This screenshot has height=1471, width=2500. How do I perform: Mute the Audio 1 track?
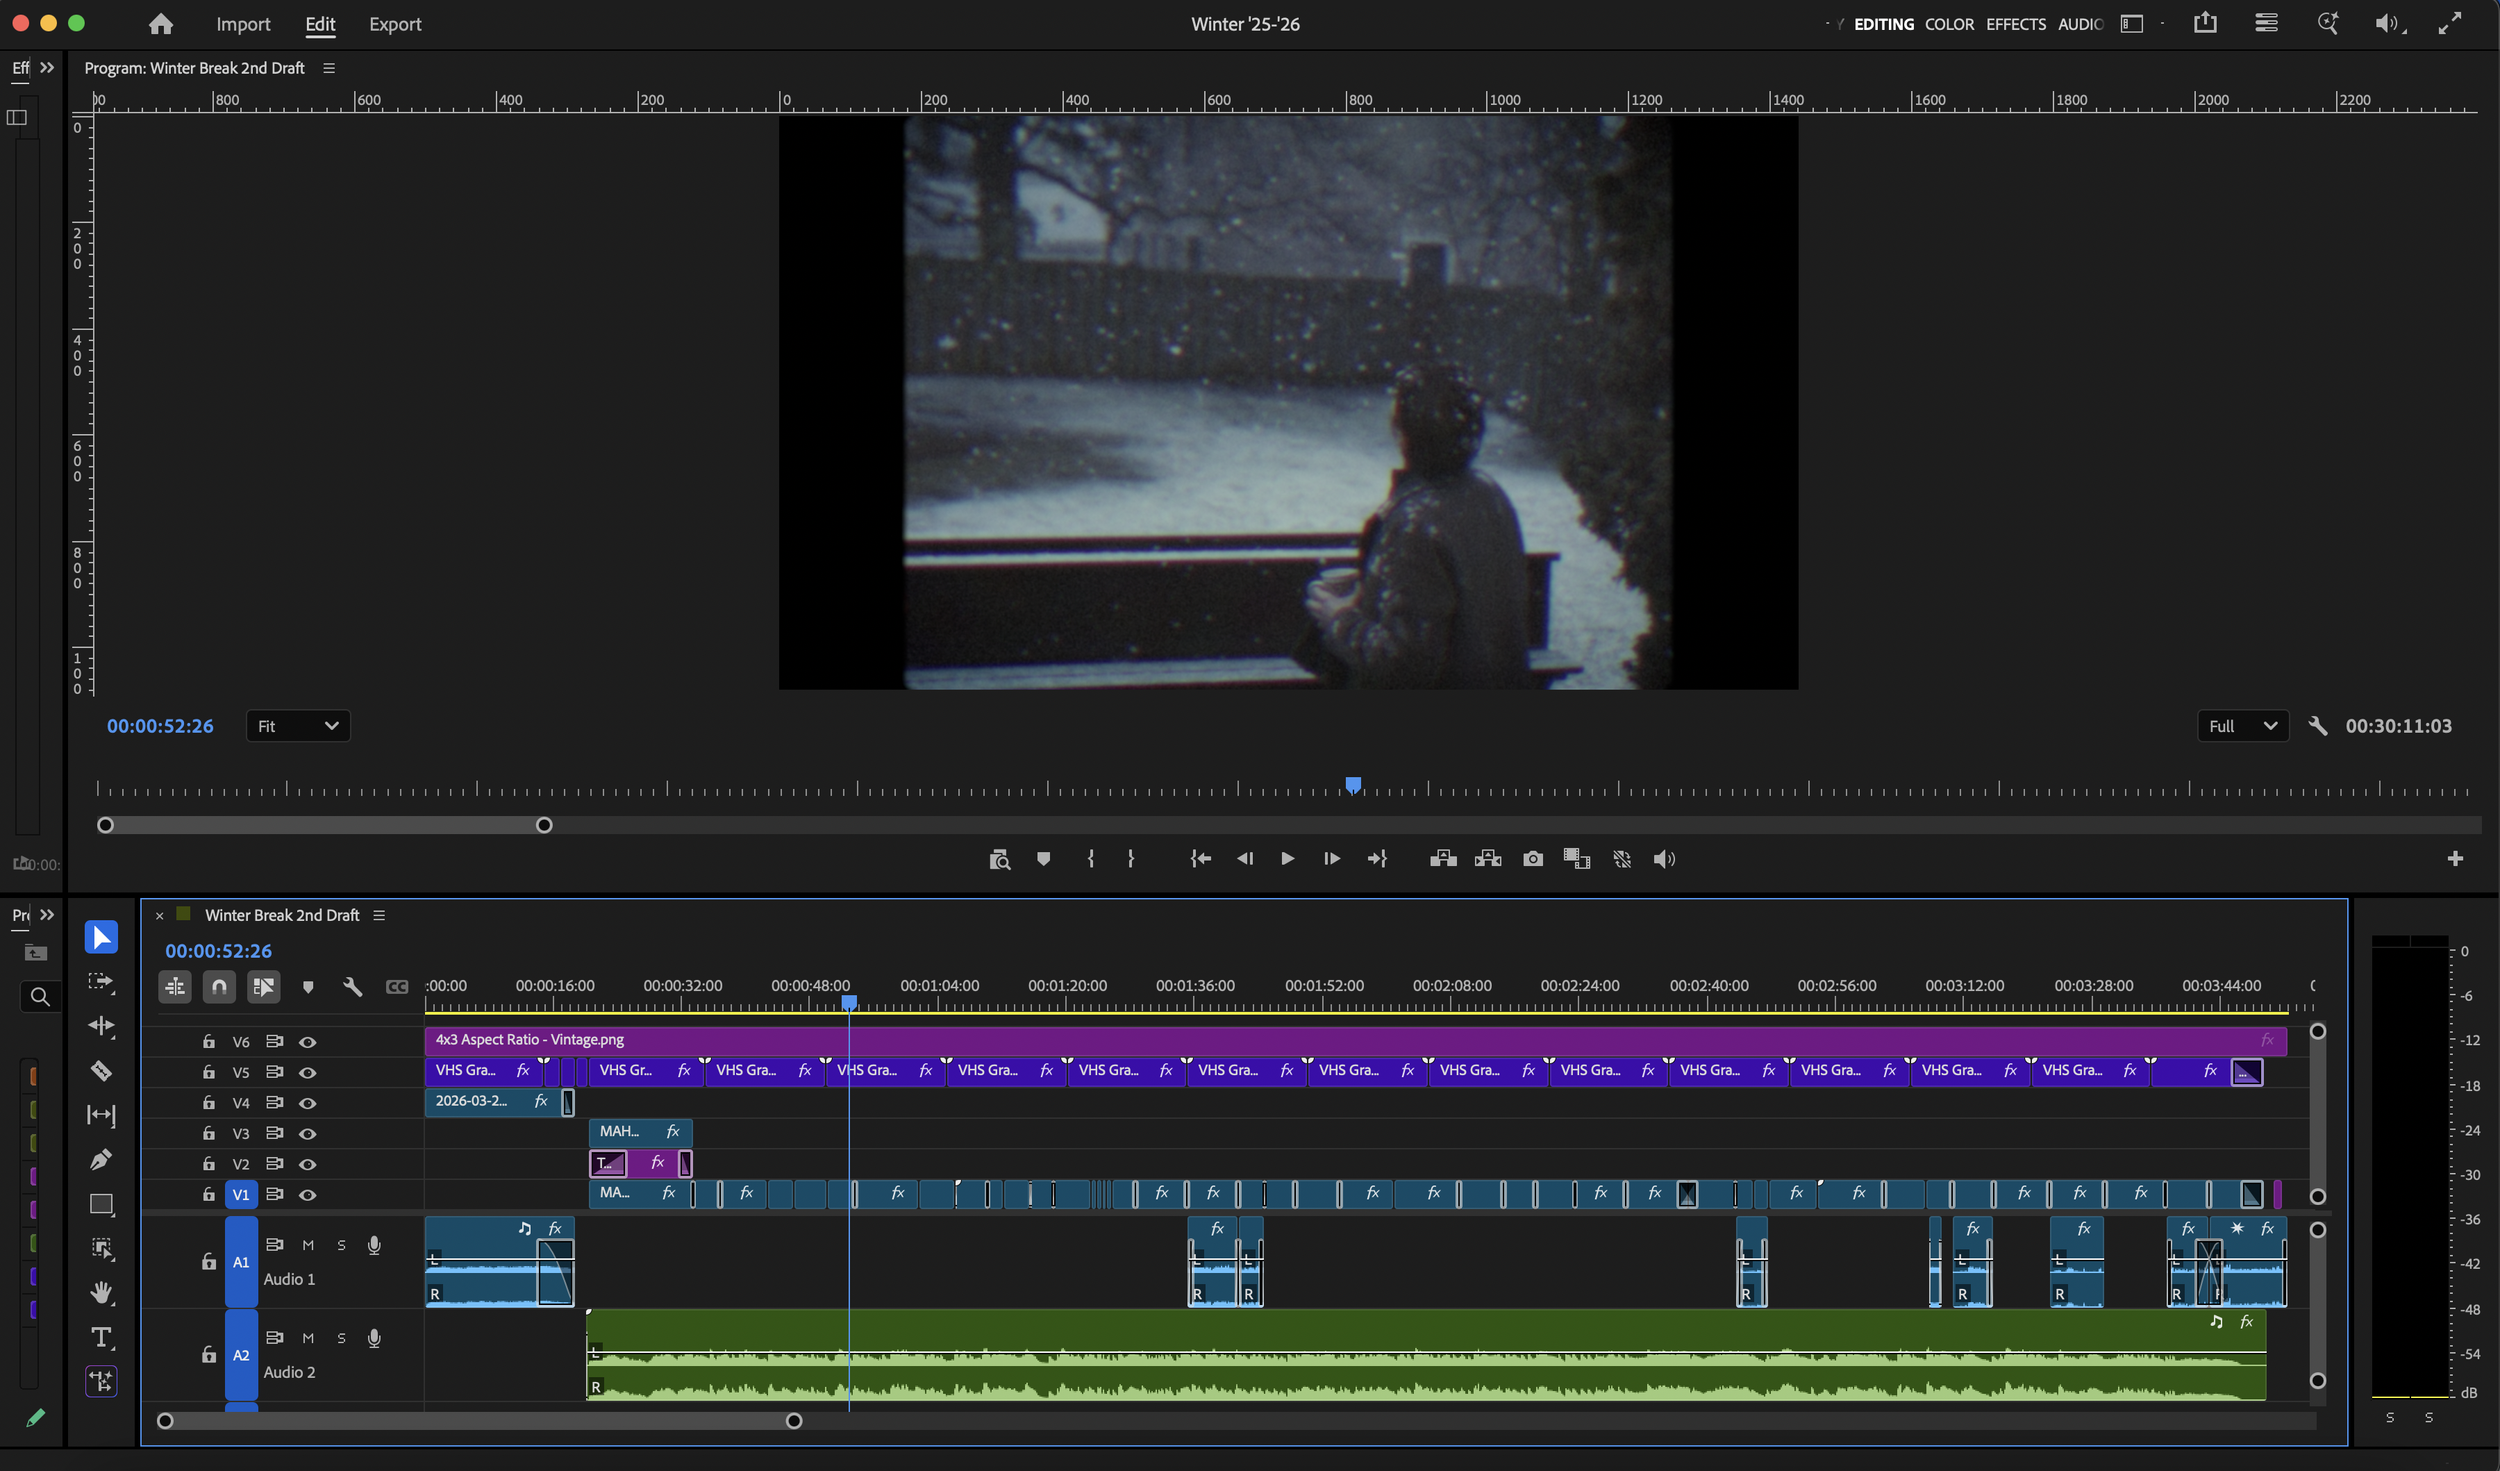pos(308,1245)
